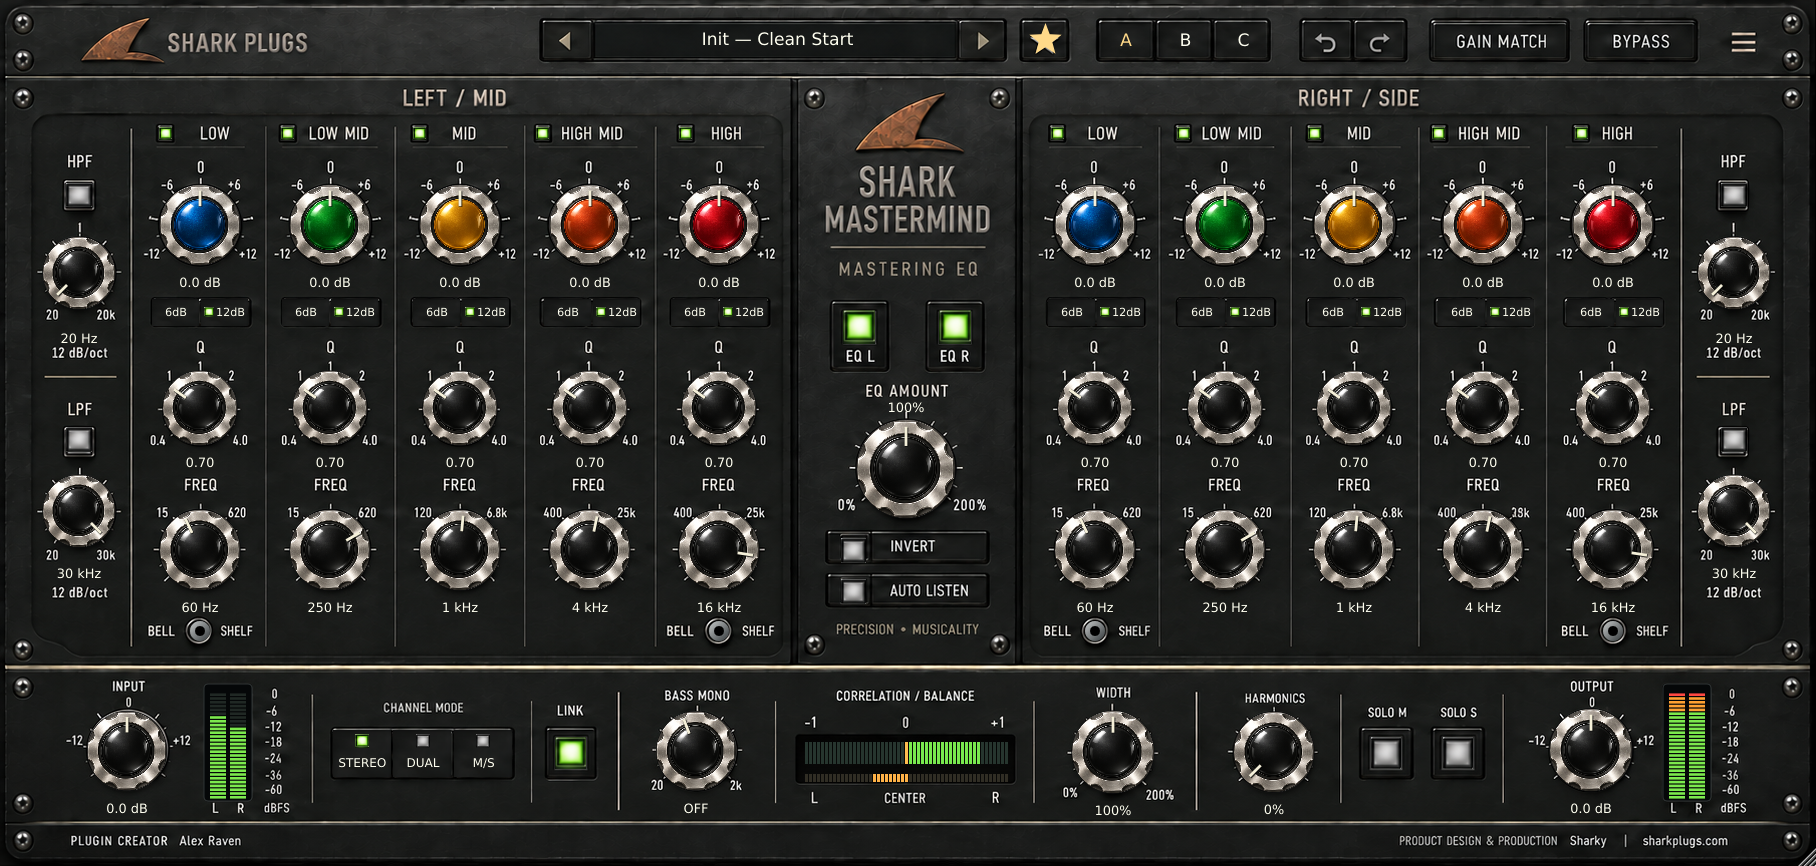Redo the last change
Viewport: 1816px width, 866px height.
[1380, 41]
